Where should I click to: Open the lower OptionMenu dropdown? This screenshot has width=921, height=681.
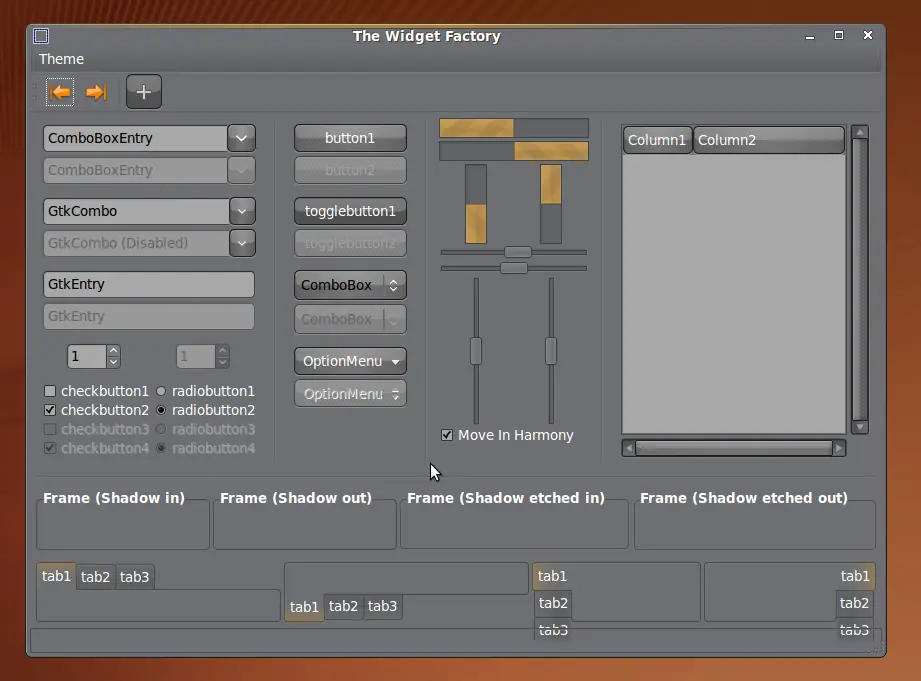tap(350, 394)
